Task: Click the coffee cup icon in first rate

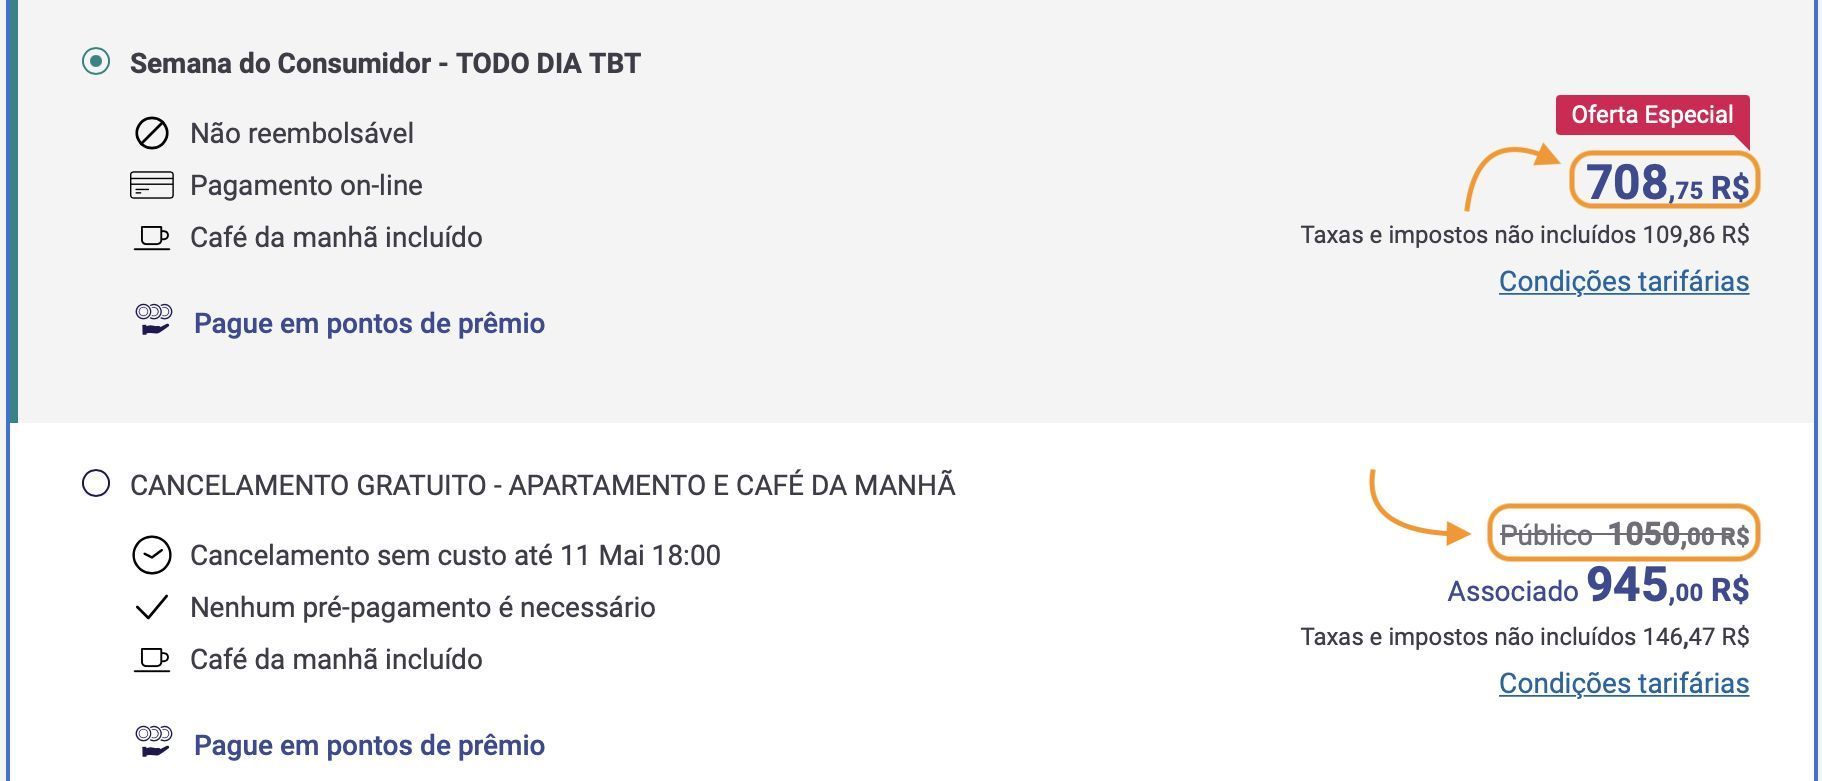Action: pos(152,238)
